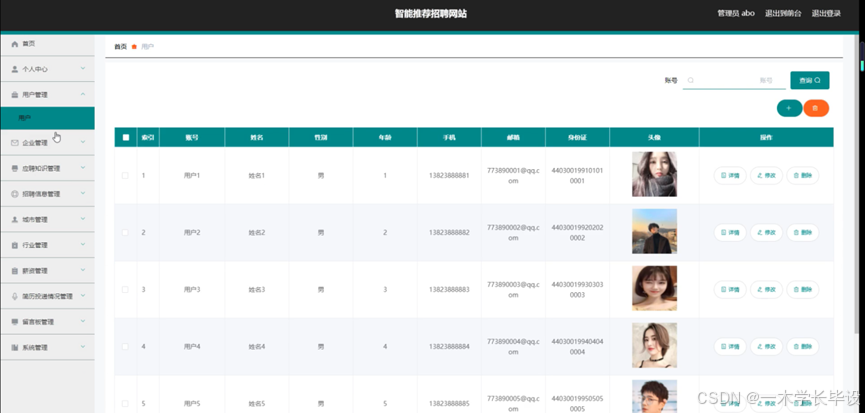Expand the 个人中心 chevron
This screenshot has height=413, width=865.
pos(83,69)
